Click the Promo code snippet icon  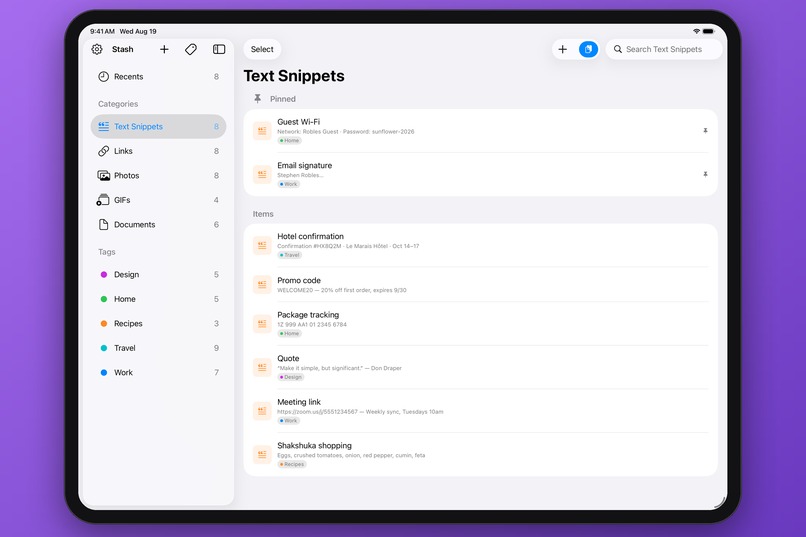262,285
